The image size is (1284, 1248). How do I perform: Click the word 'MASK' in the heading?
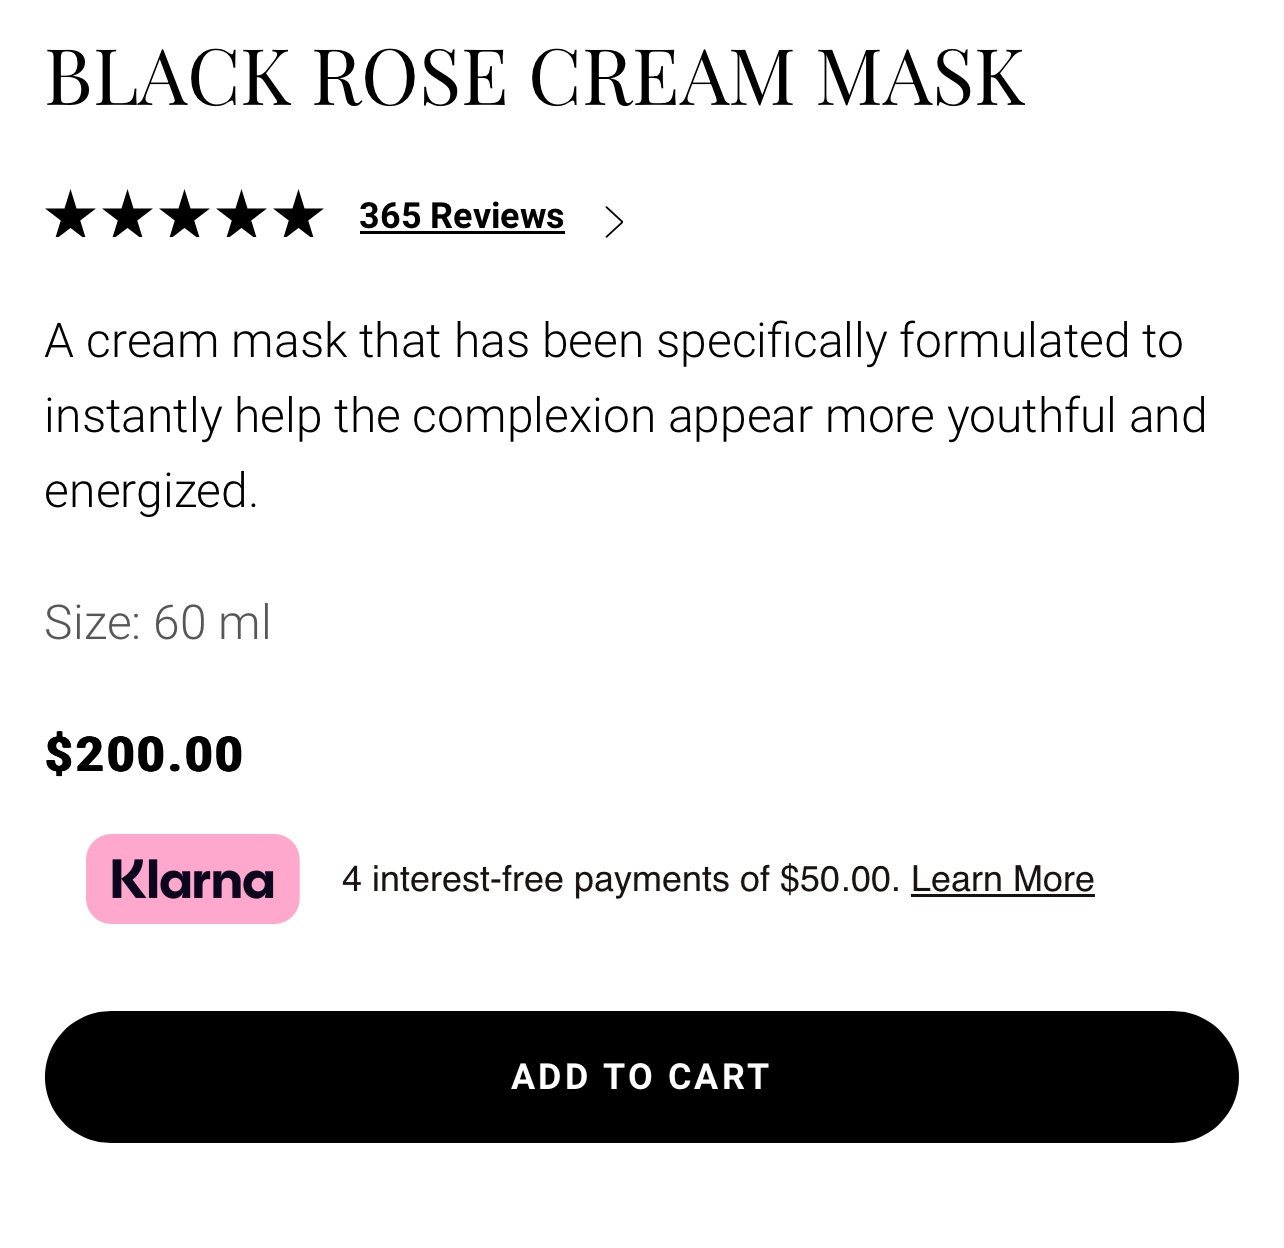(x=921, y=77)
